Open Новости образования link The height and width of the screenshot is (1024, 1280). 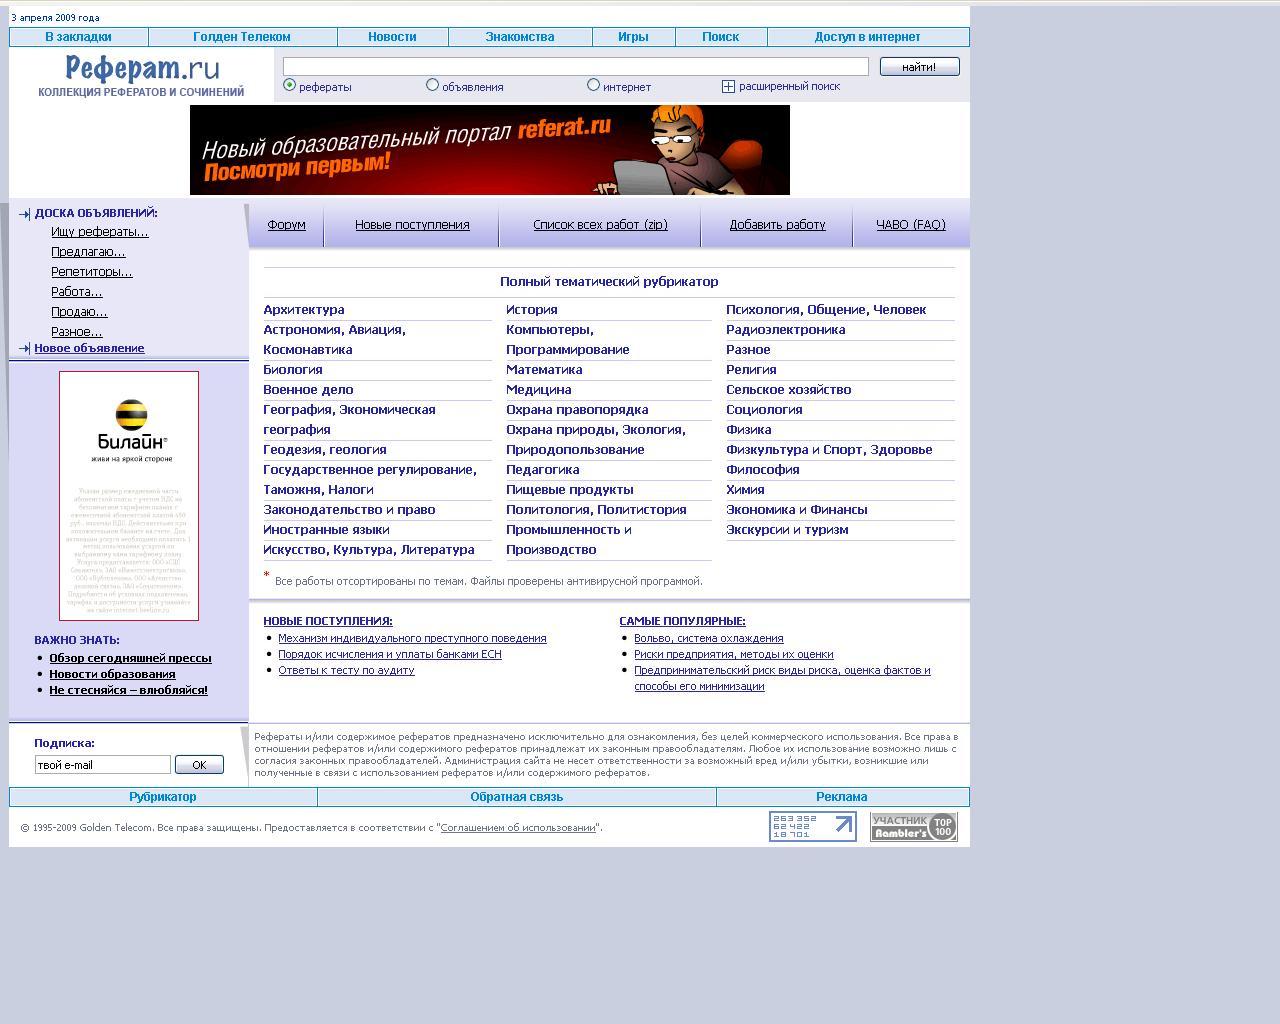click(112, 674)
